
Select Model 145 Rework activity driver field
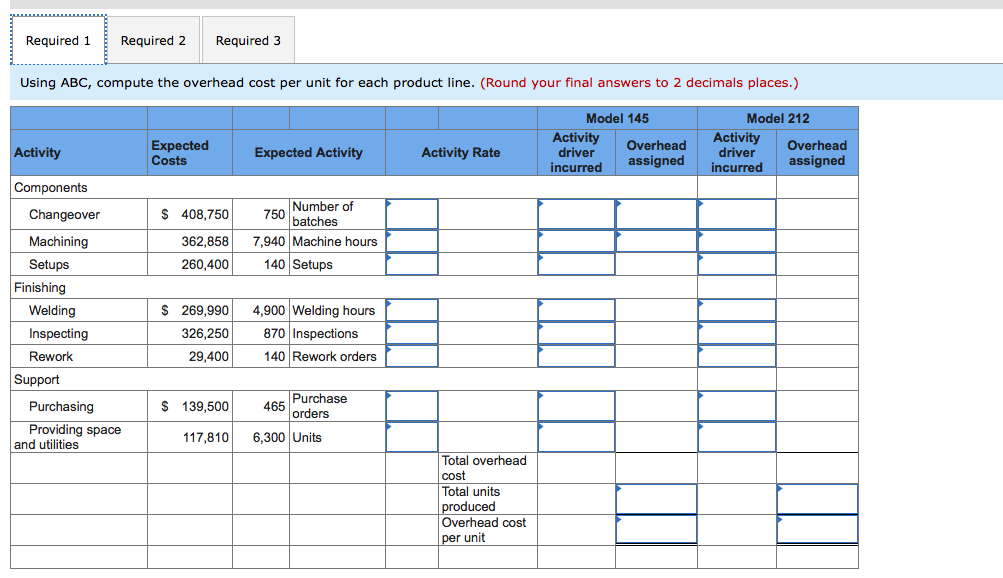tap(576, 356)
